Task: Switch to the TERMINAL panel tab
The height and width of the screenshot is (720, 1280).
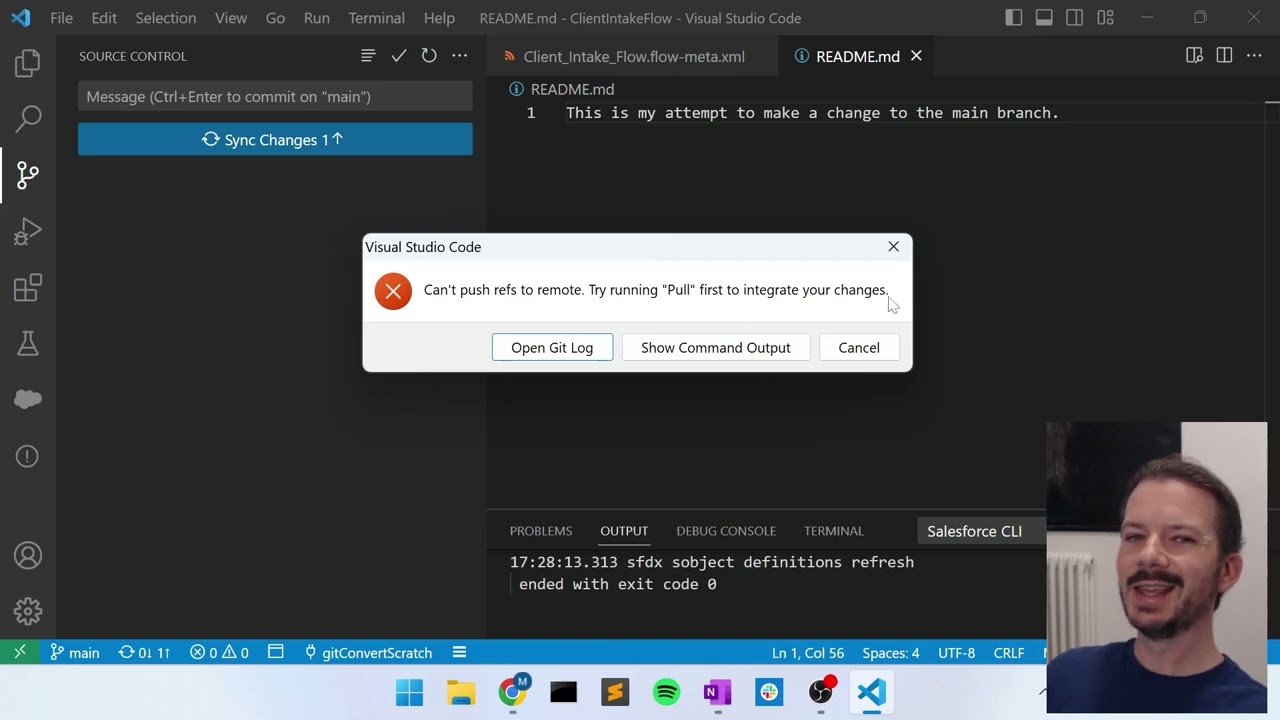Action: point(834,531)
